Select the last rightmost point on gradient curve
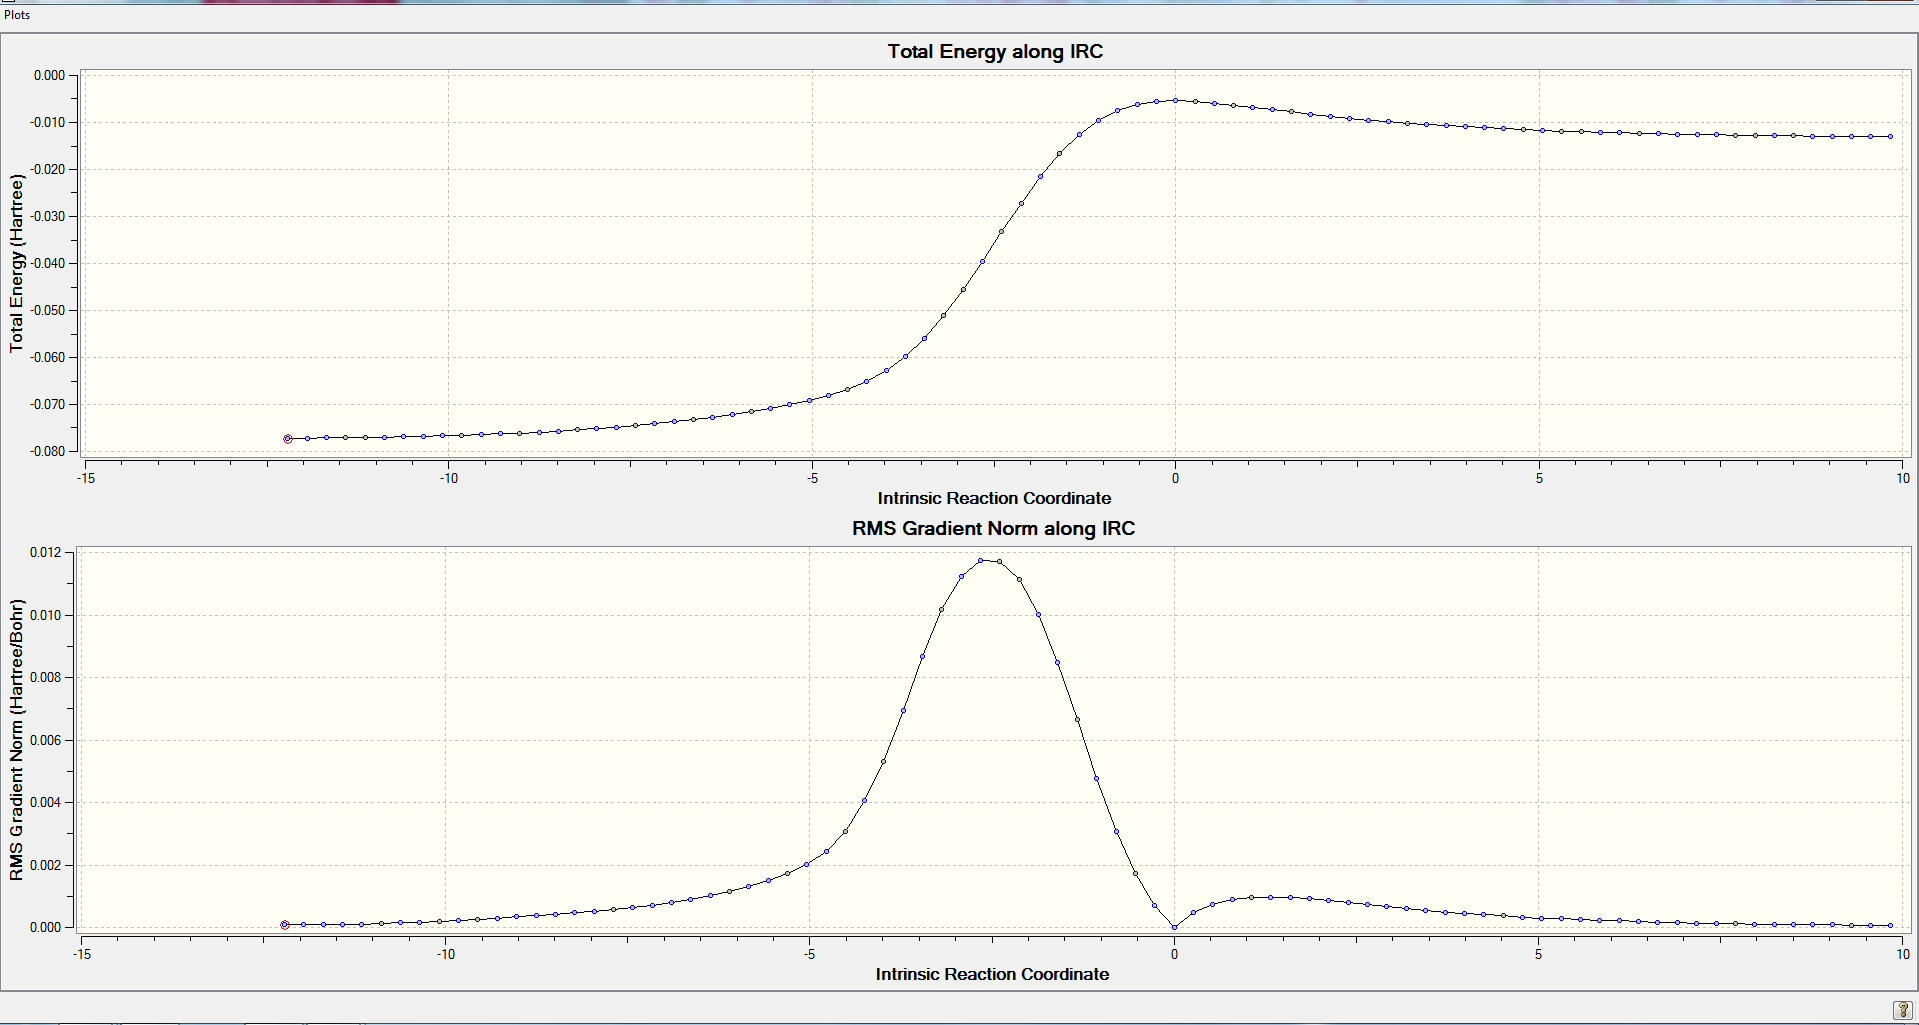Image resolution: width=1919 pixels, height=1025 pixels. tap(1890, 926)
